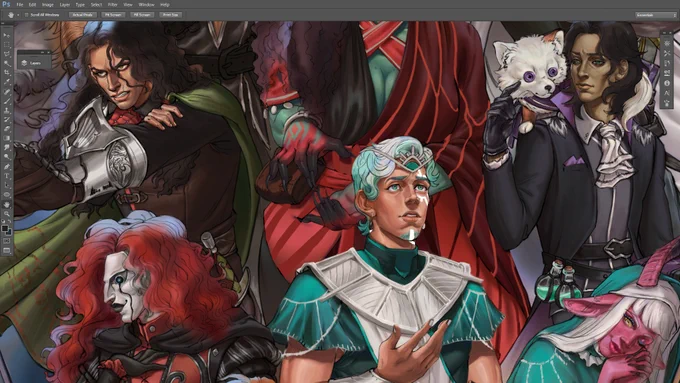The image size is (680, 383).
Task: Click the Fill Screen button
Action: tap(142, 15)
